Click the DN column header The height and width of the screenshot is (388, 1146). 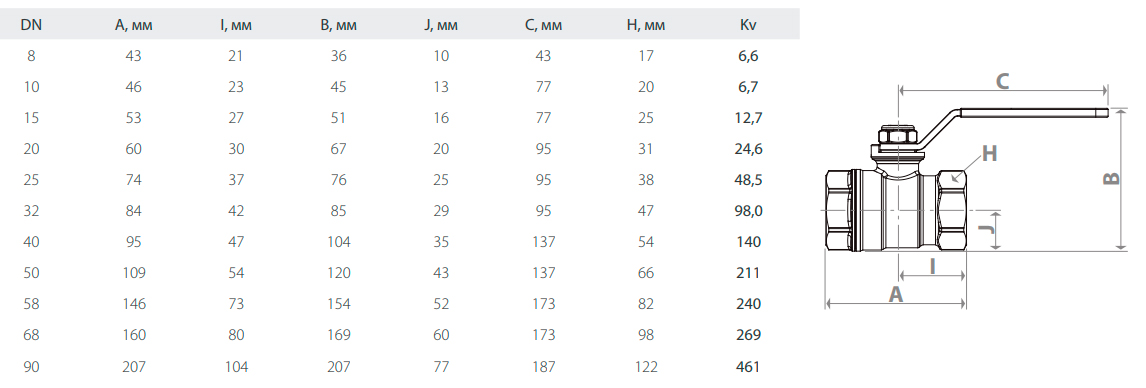(x=31, y=25)
